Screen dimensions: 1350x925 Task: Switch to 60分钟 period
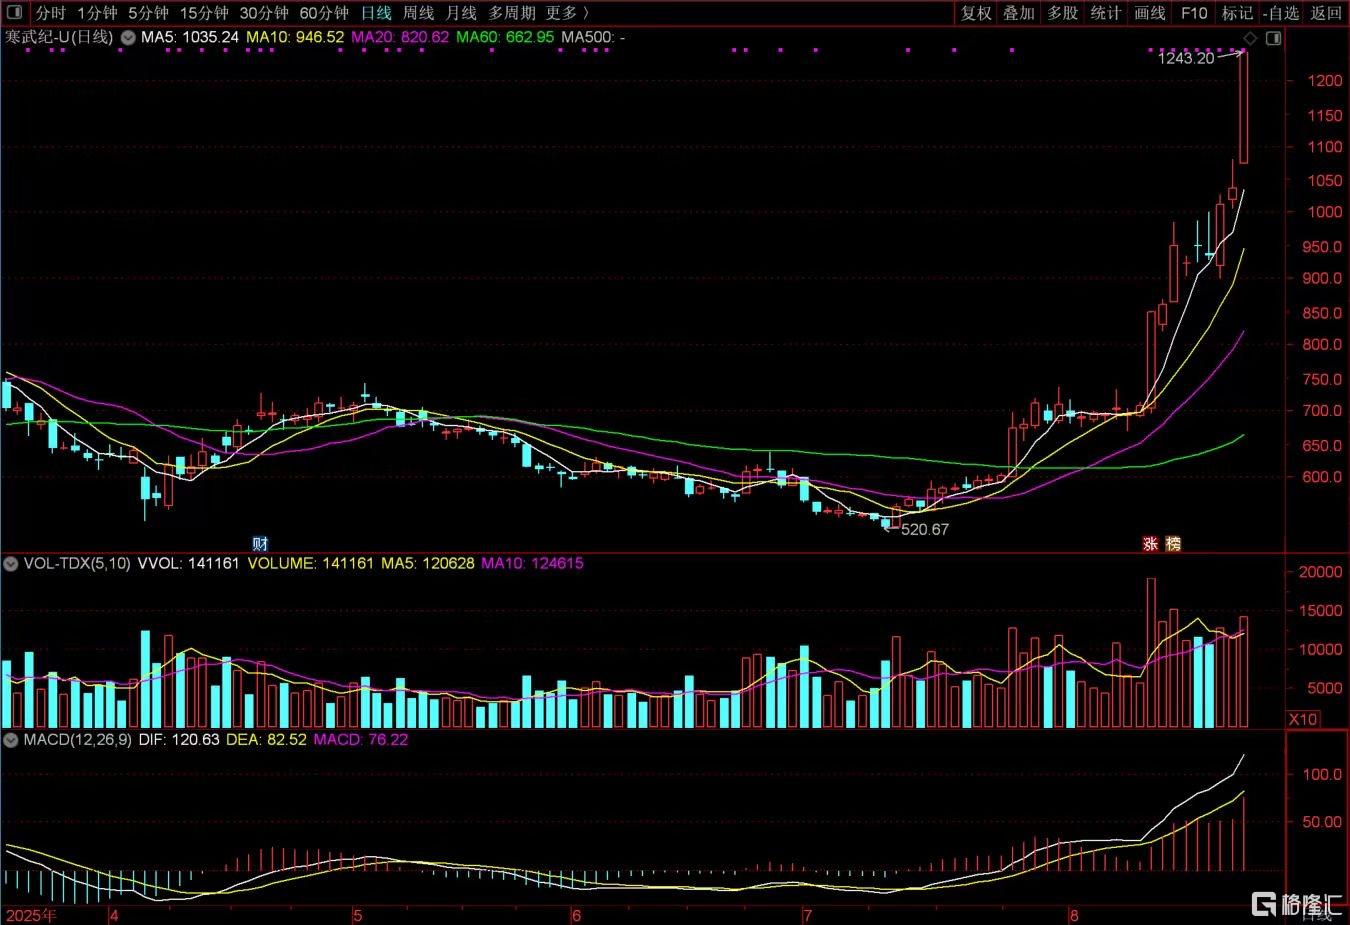[x=324, y=13]
